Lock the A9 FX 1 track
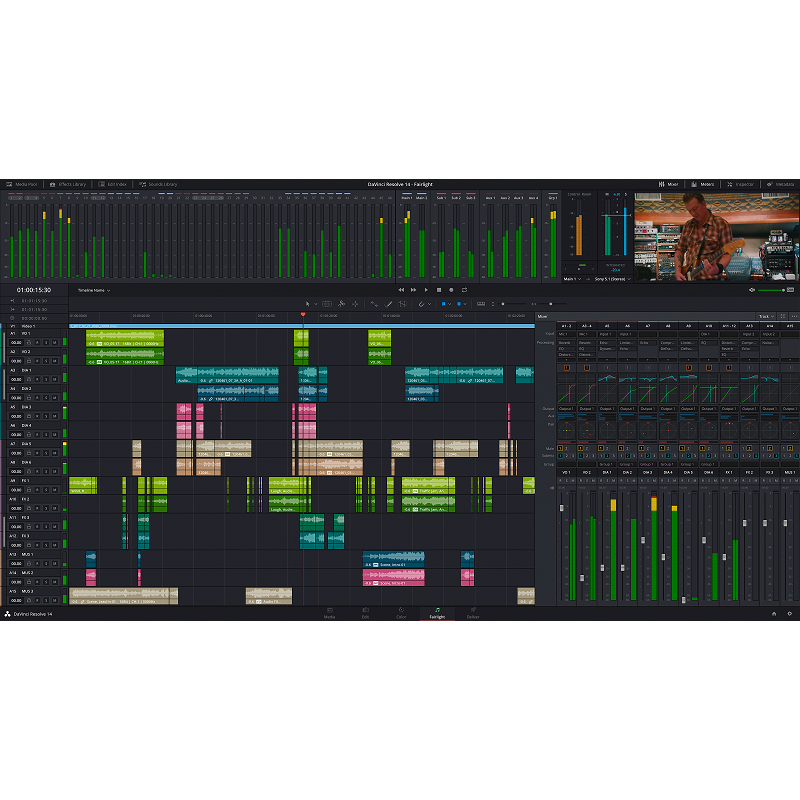This screenshot has height=800, width=800. pos(27,490)
